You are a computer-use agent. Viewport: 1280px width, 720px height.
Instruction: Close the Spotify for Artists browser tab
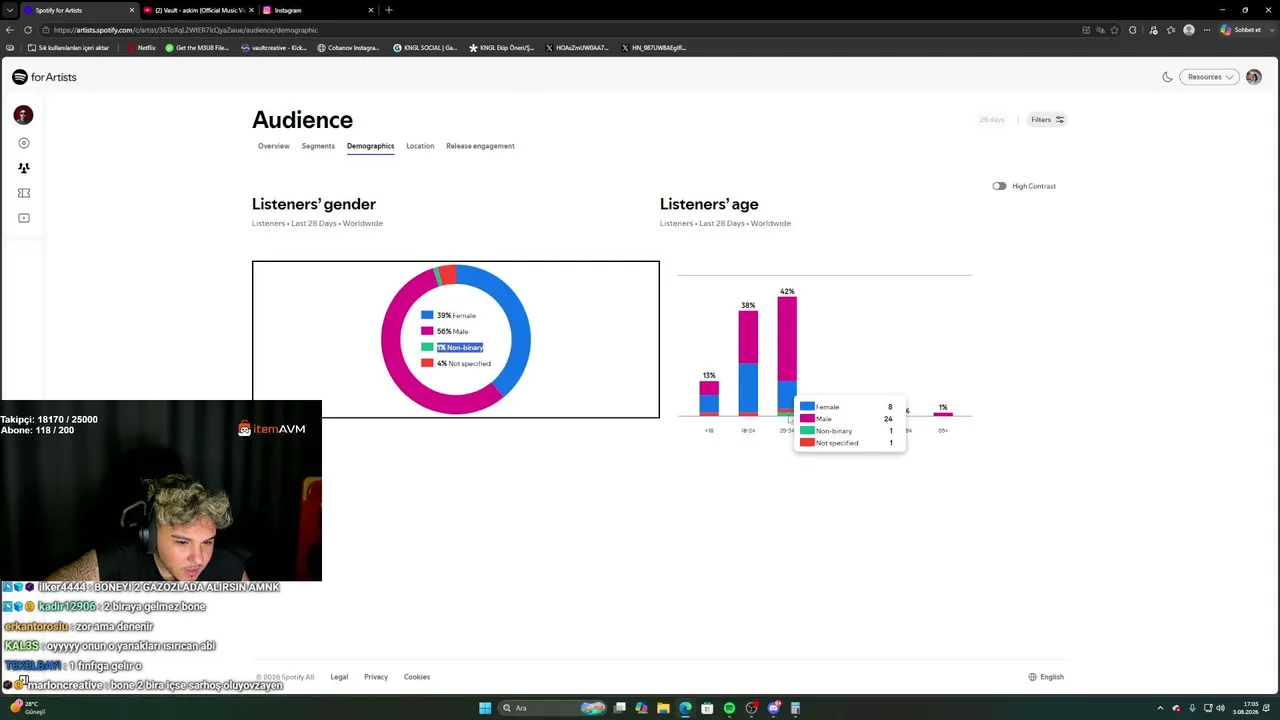click(131, 10)
